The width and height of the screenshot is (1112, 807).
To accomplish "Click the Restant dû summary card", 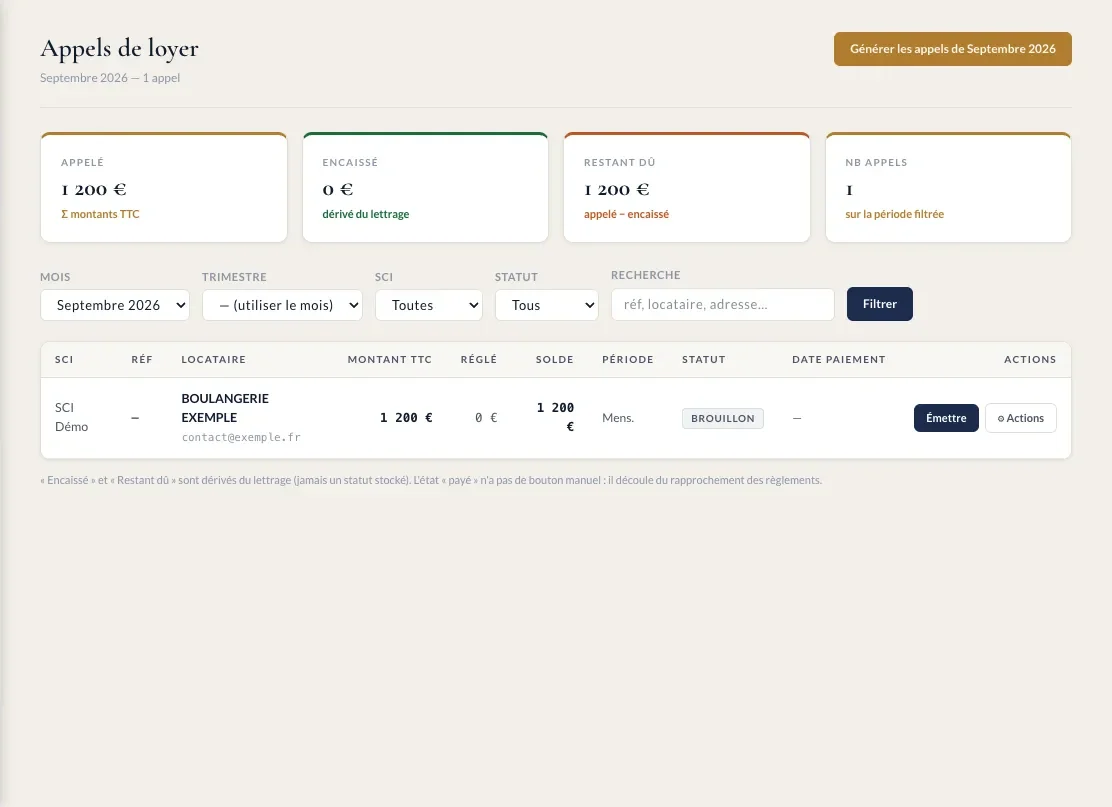I will (686, 187).
